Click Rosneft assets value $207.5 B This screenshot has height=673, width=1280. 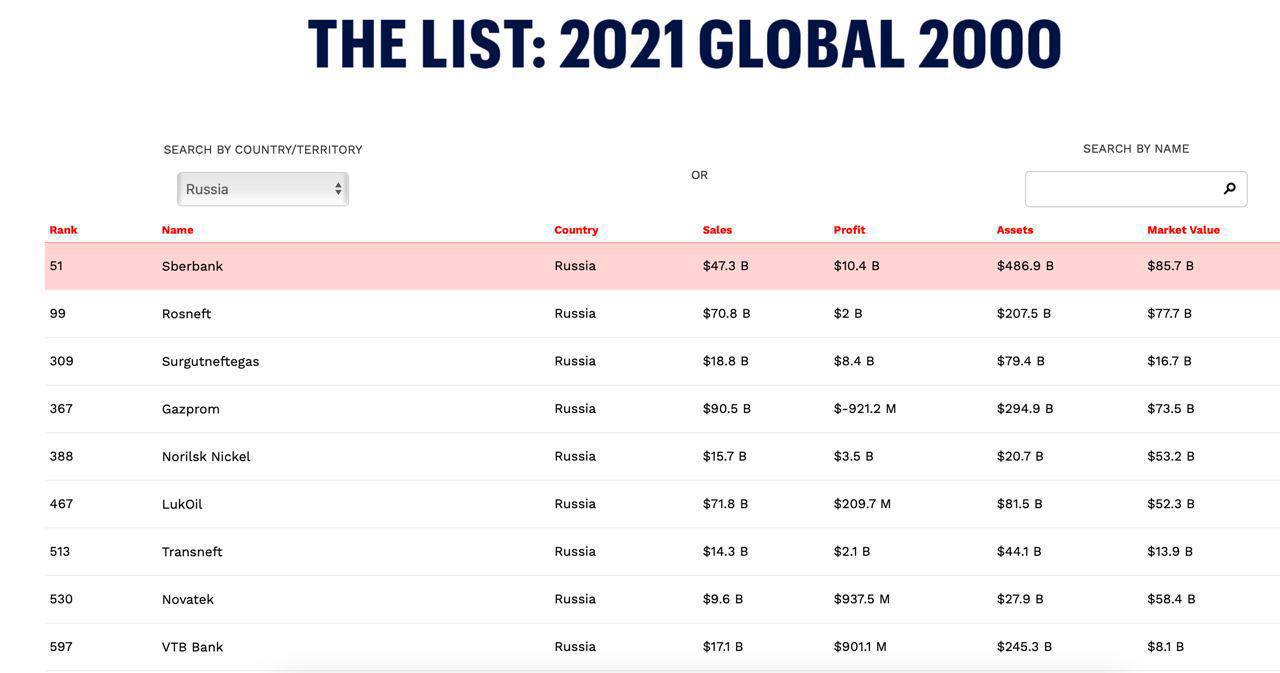tap(1024, 314)
